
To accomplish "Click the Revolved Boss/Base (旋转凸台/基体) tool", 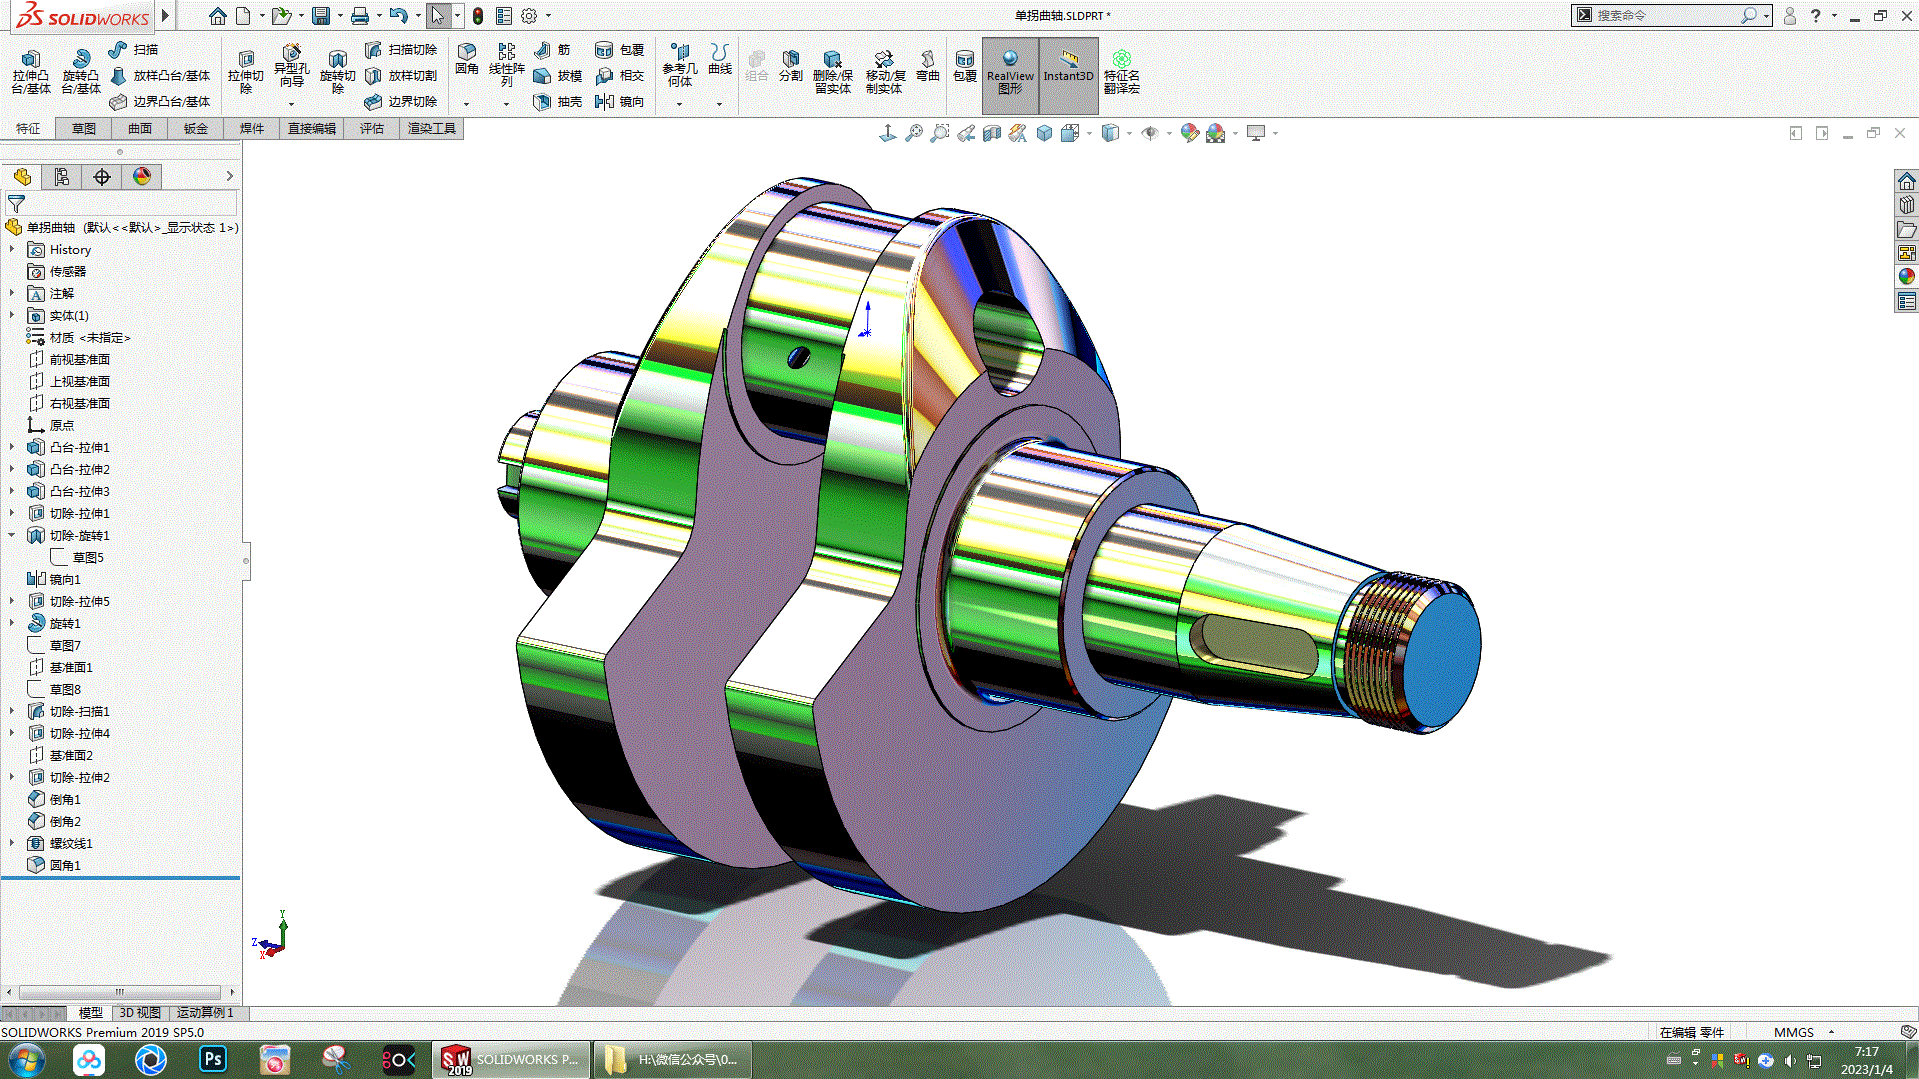I will coord(80,71).
